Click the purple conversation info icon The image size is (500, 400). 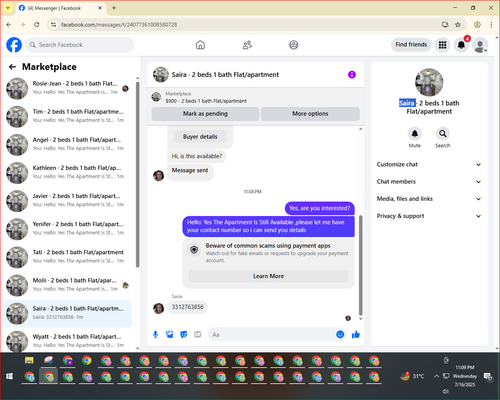(352, 75)
